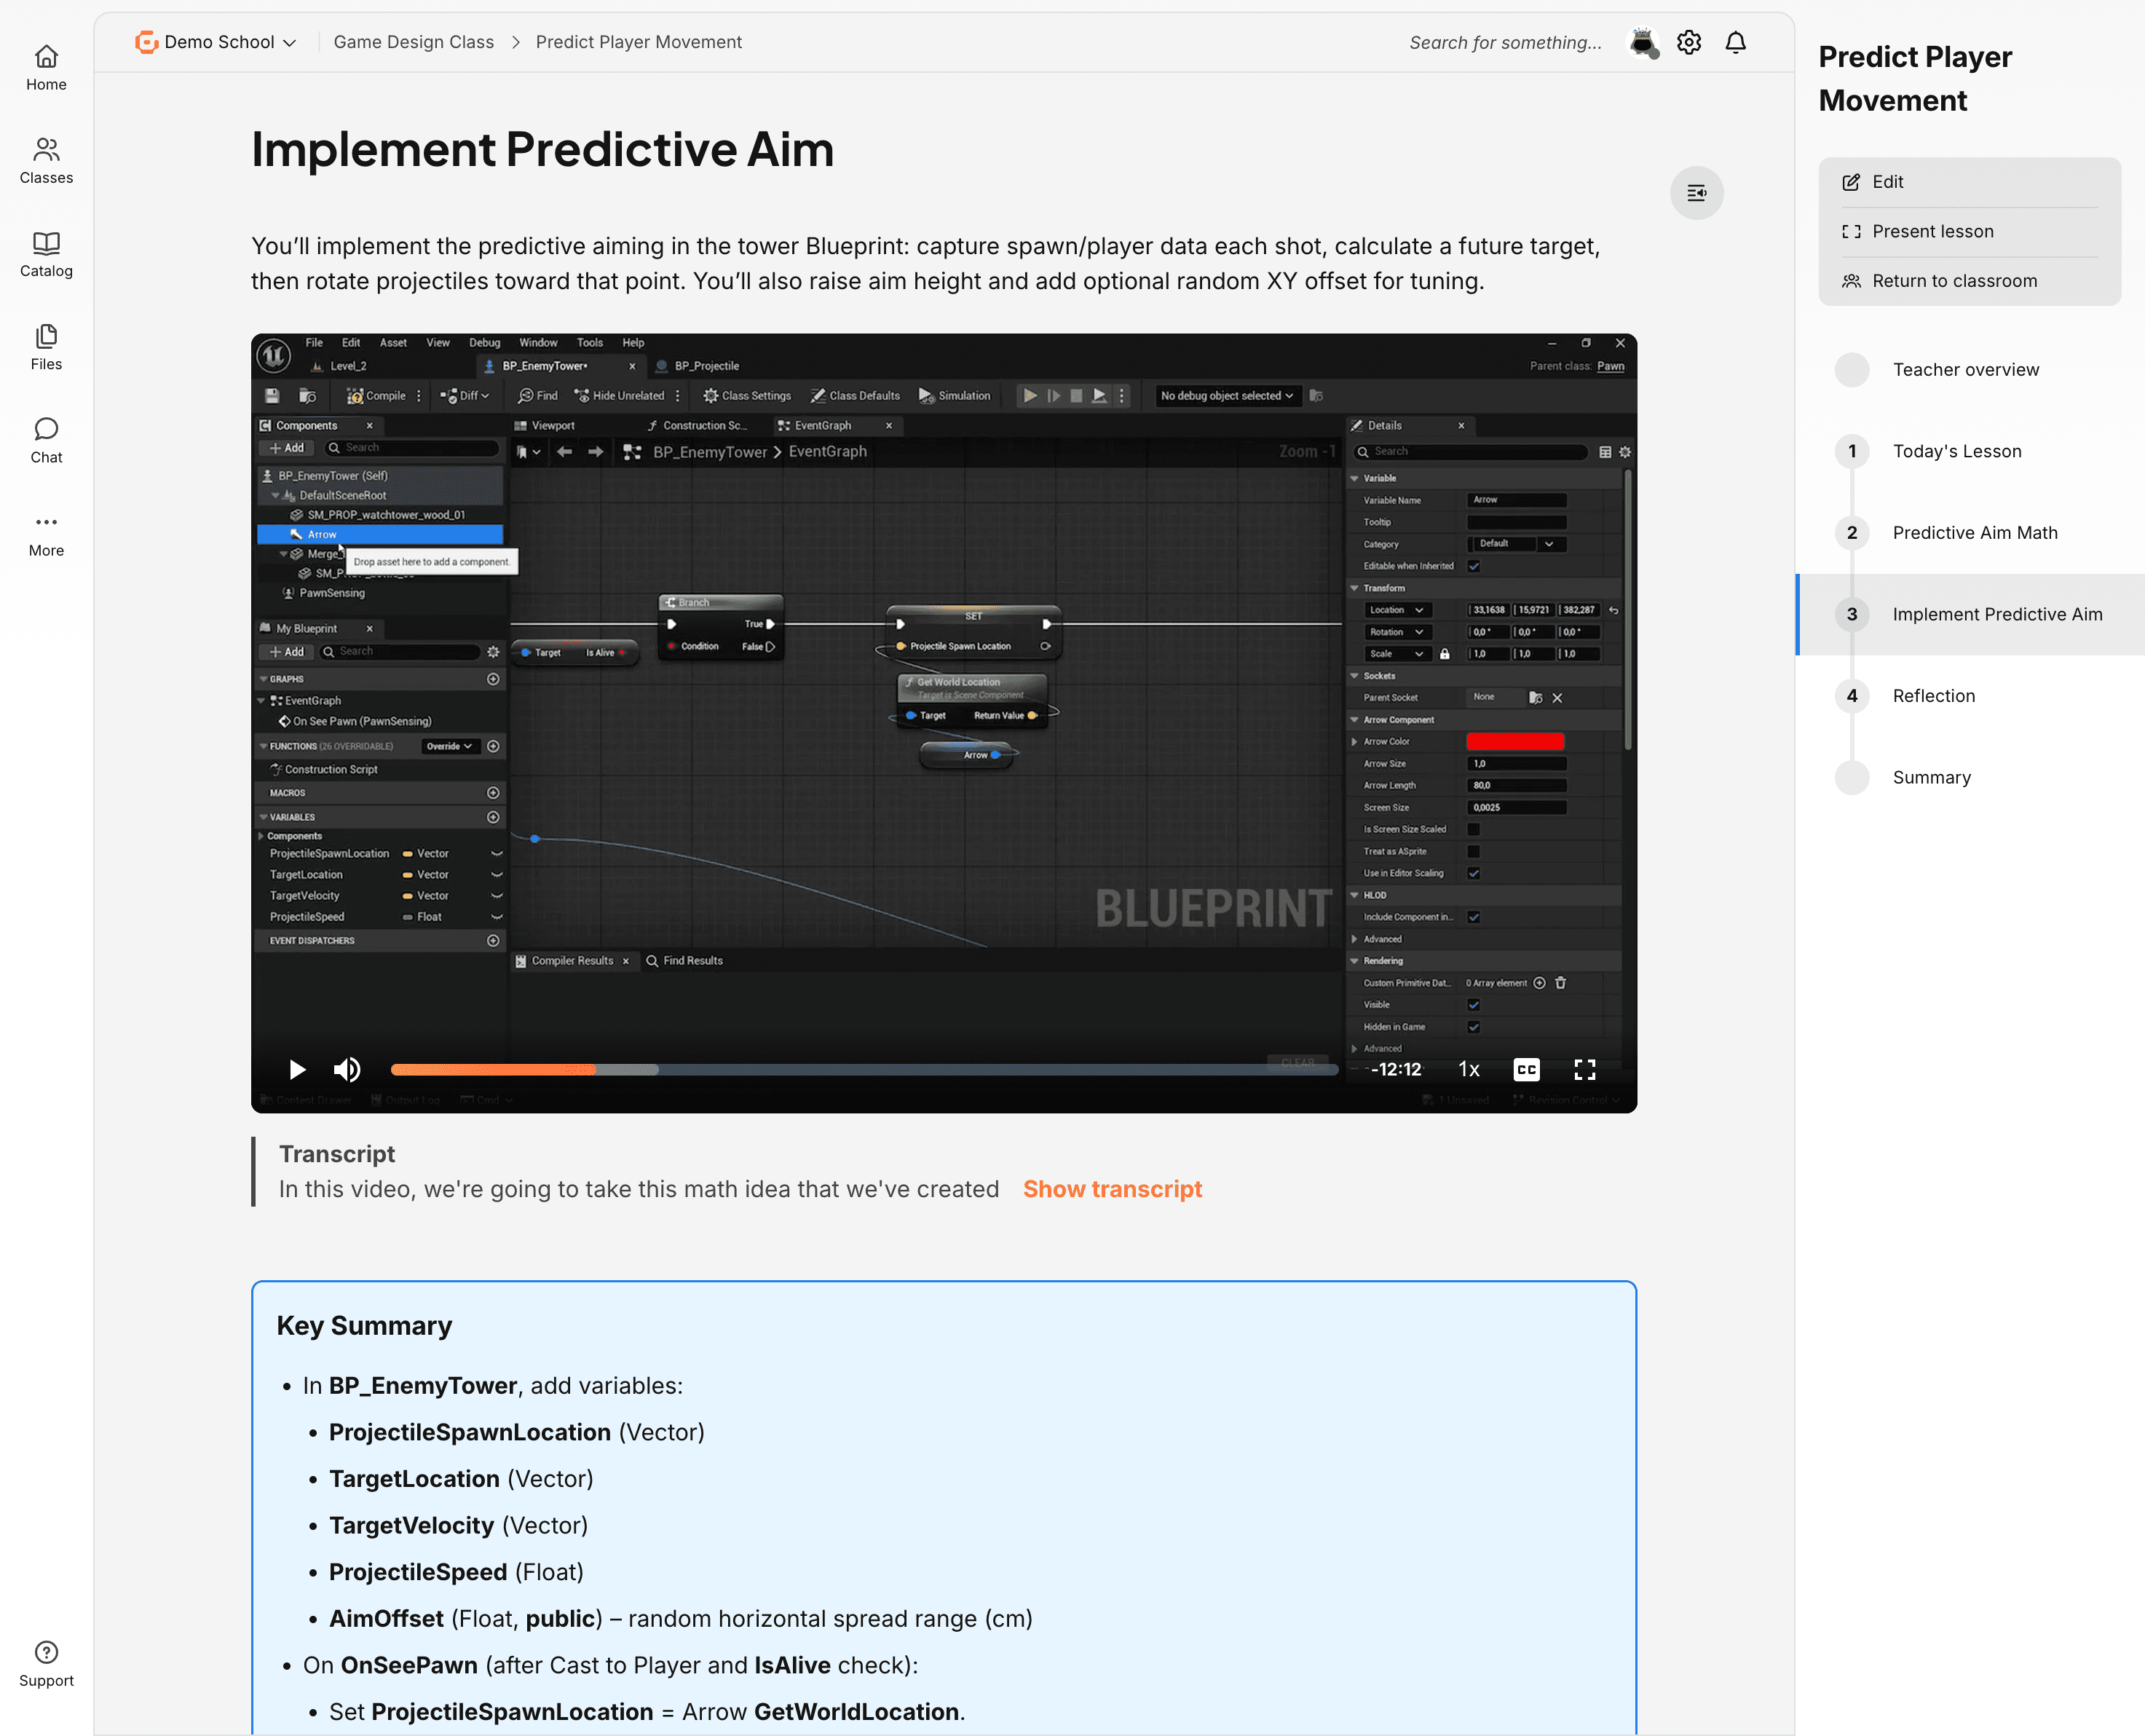This screenshot has width=2145, height=1736.
Task: Click the search field in the top bar
Action: [1505, 42]
